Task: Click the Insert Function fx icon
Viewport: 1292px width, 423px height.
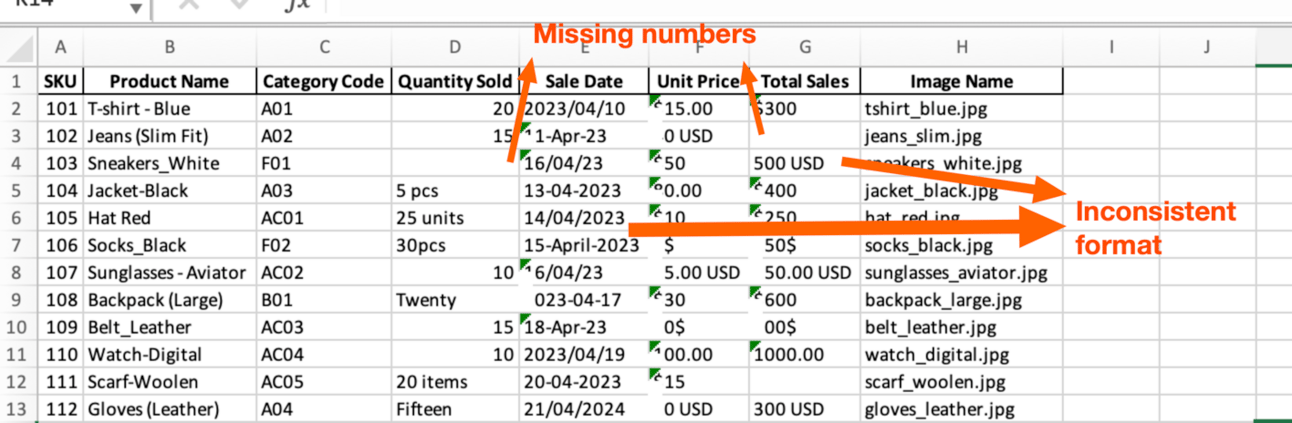Action: [297, 5]
